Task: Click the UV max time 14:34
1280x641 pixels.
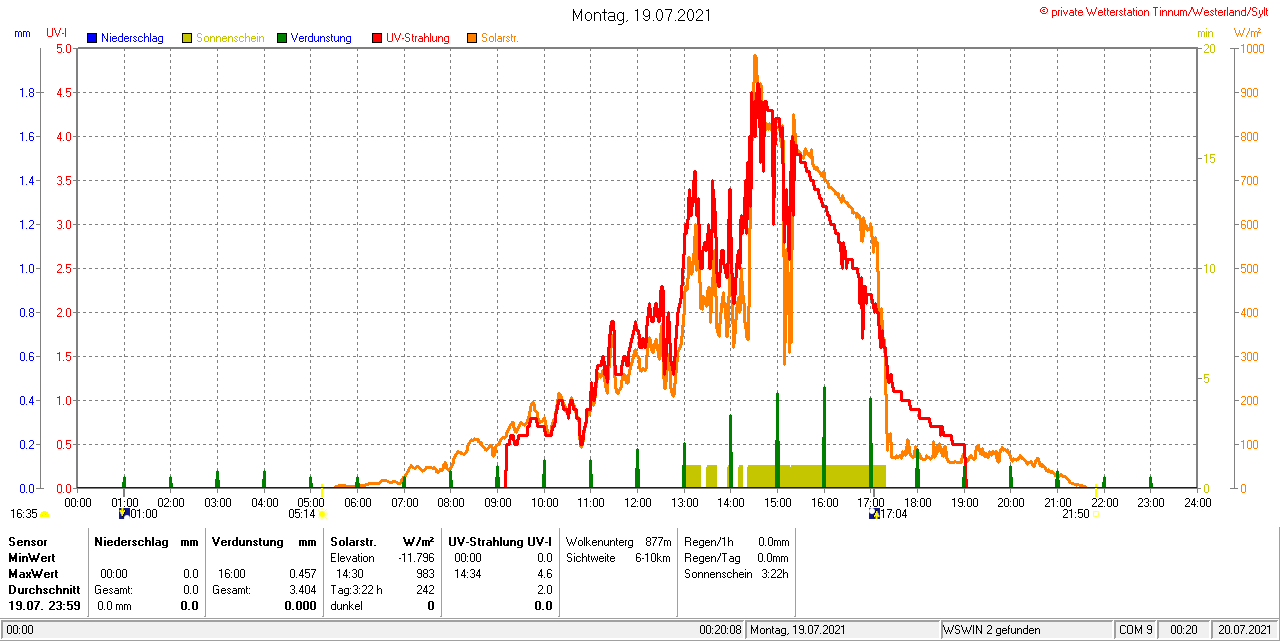Action: tap(468, 574)
